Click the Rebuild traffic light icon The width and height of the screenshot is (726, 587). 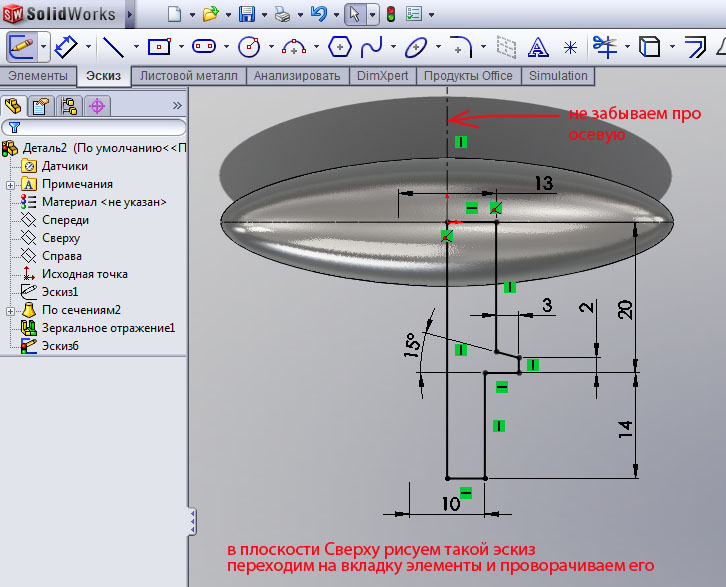click(390, 14)
